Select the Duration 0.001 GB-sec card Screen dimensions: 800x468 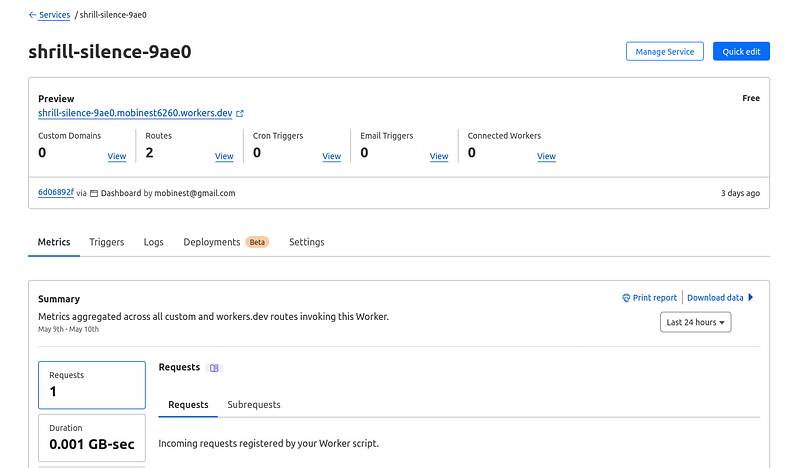[x=92, y=438]
